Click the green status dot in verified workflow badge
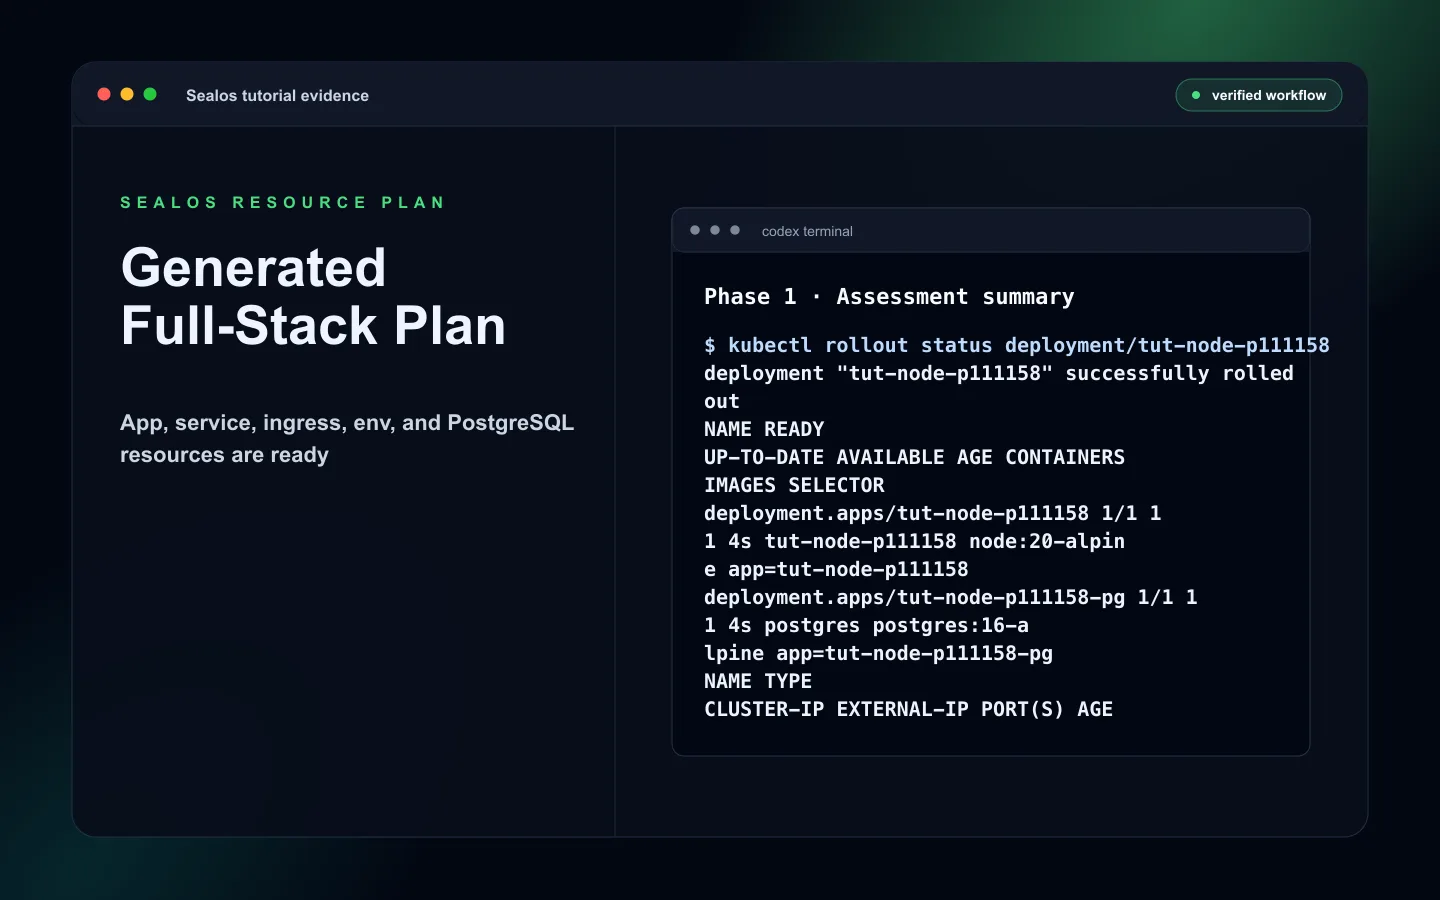Screen dimensions: 1440x900 pyautogui.click(x=1196, y=95)
